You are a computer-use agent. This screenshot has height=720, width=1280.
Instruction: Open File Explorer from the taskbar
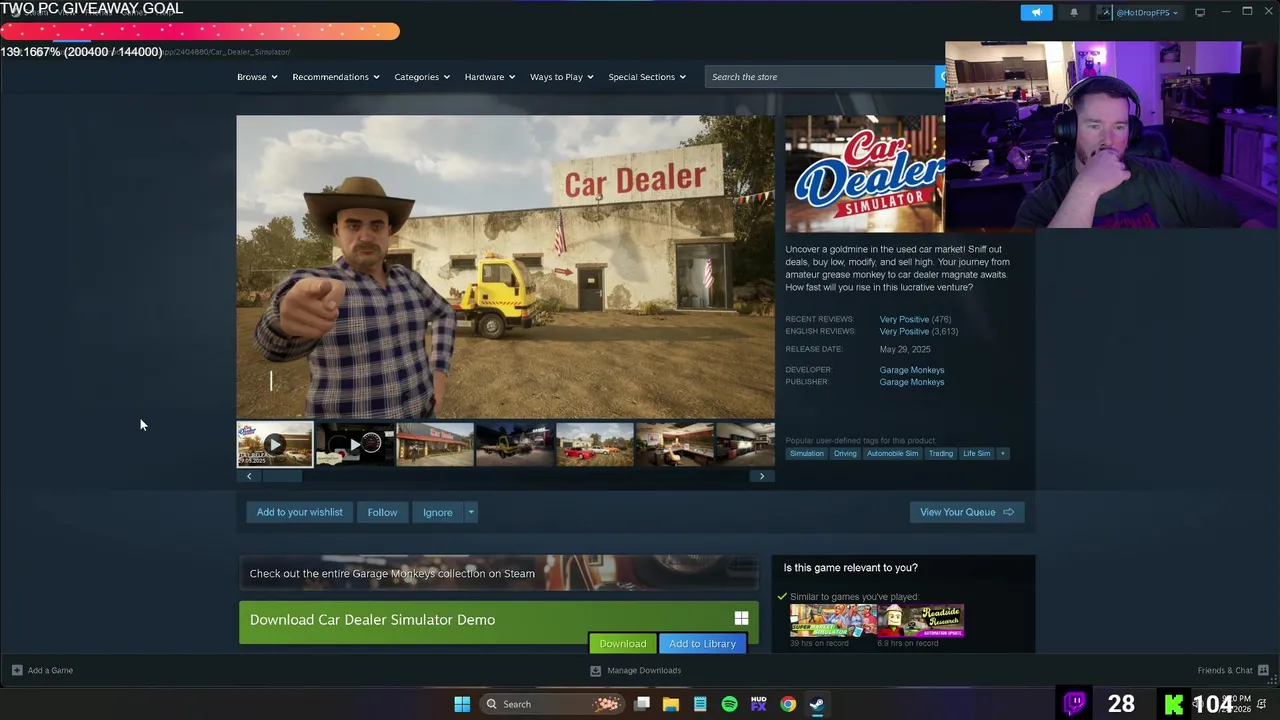point(671,704)
